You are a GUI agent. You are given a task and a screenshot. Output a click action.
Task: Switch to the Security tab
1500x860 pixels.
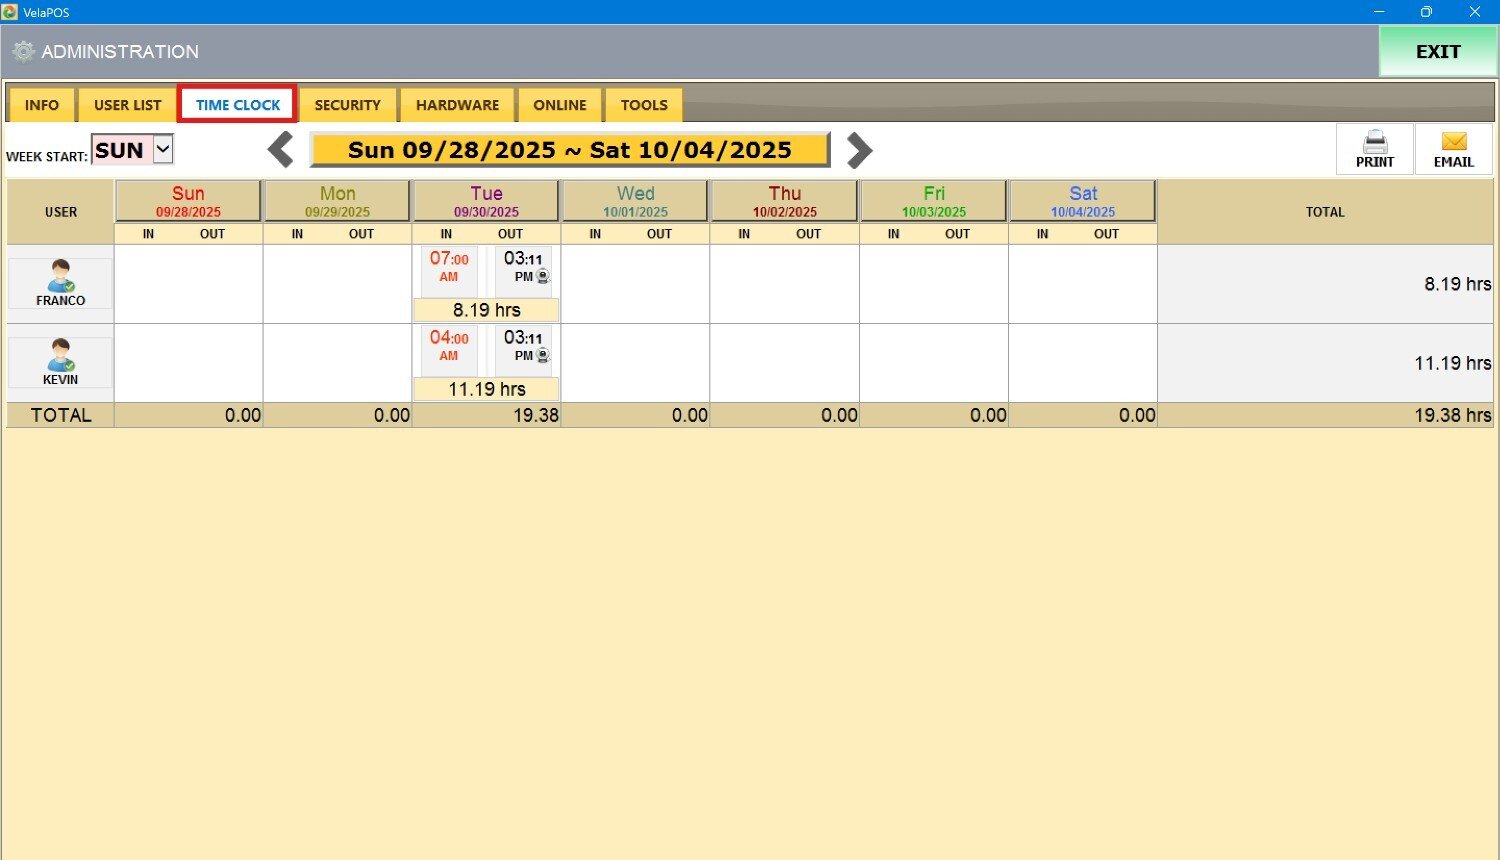(x=347, y=105)
